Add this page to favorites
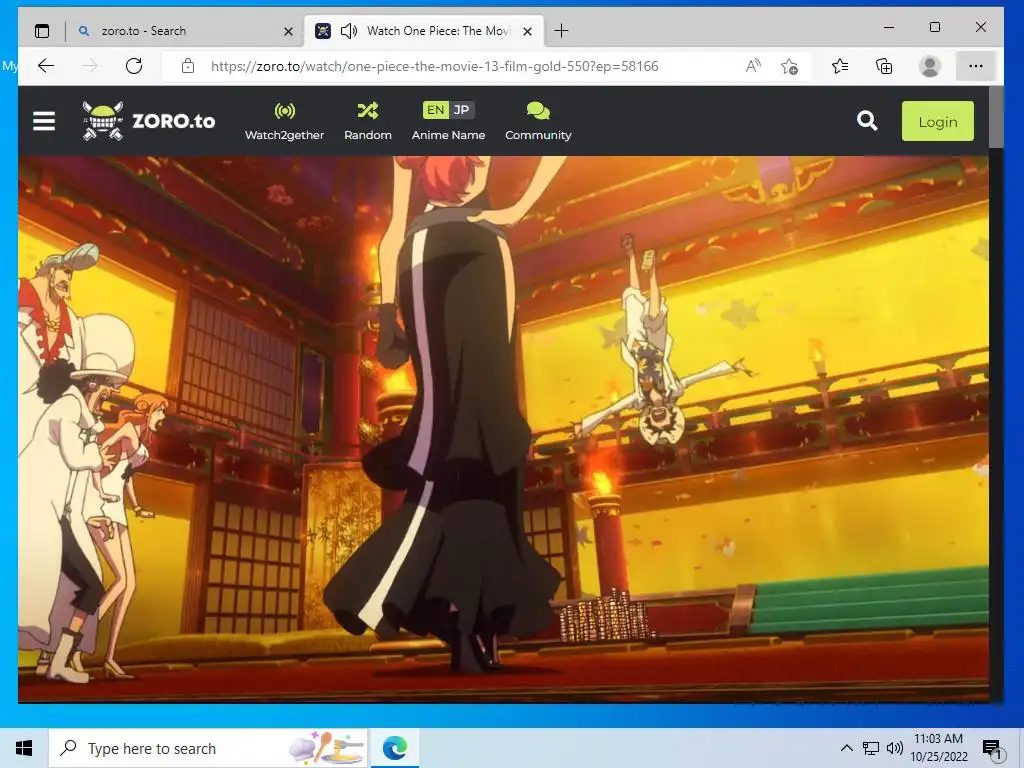1024x768 pixels. (789, 66)
